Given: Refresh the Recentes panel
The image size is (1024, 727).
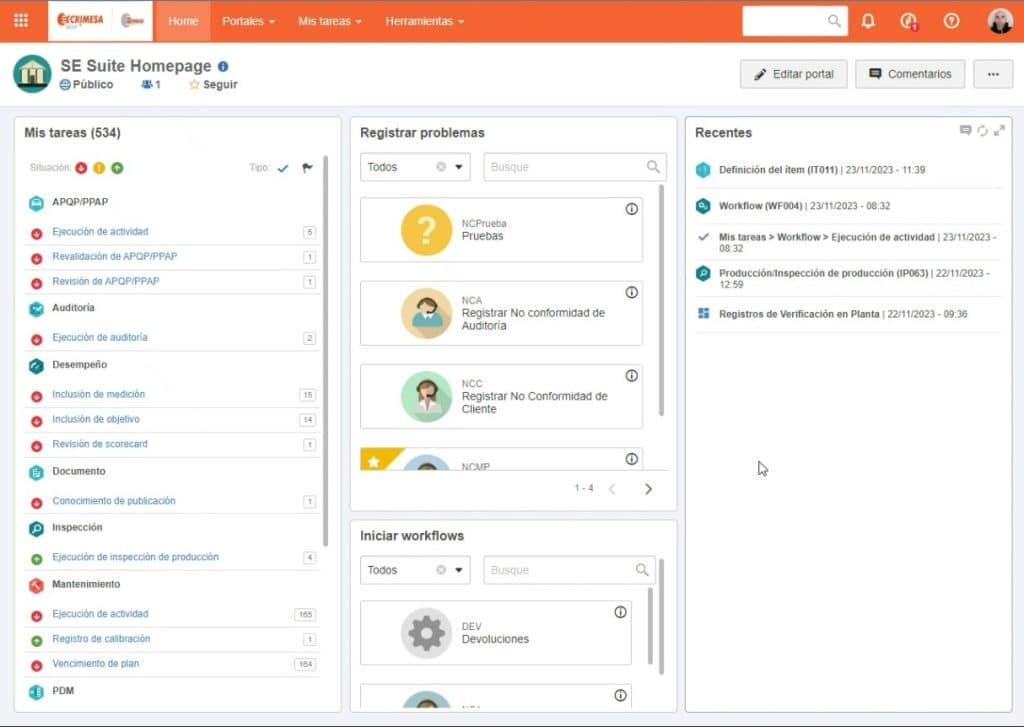Looking at the screenshot, I should click(x=982, y=131).
